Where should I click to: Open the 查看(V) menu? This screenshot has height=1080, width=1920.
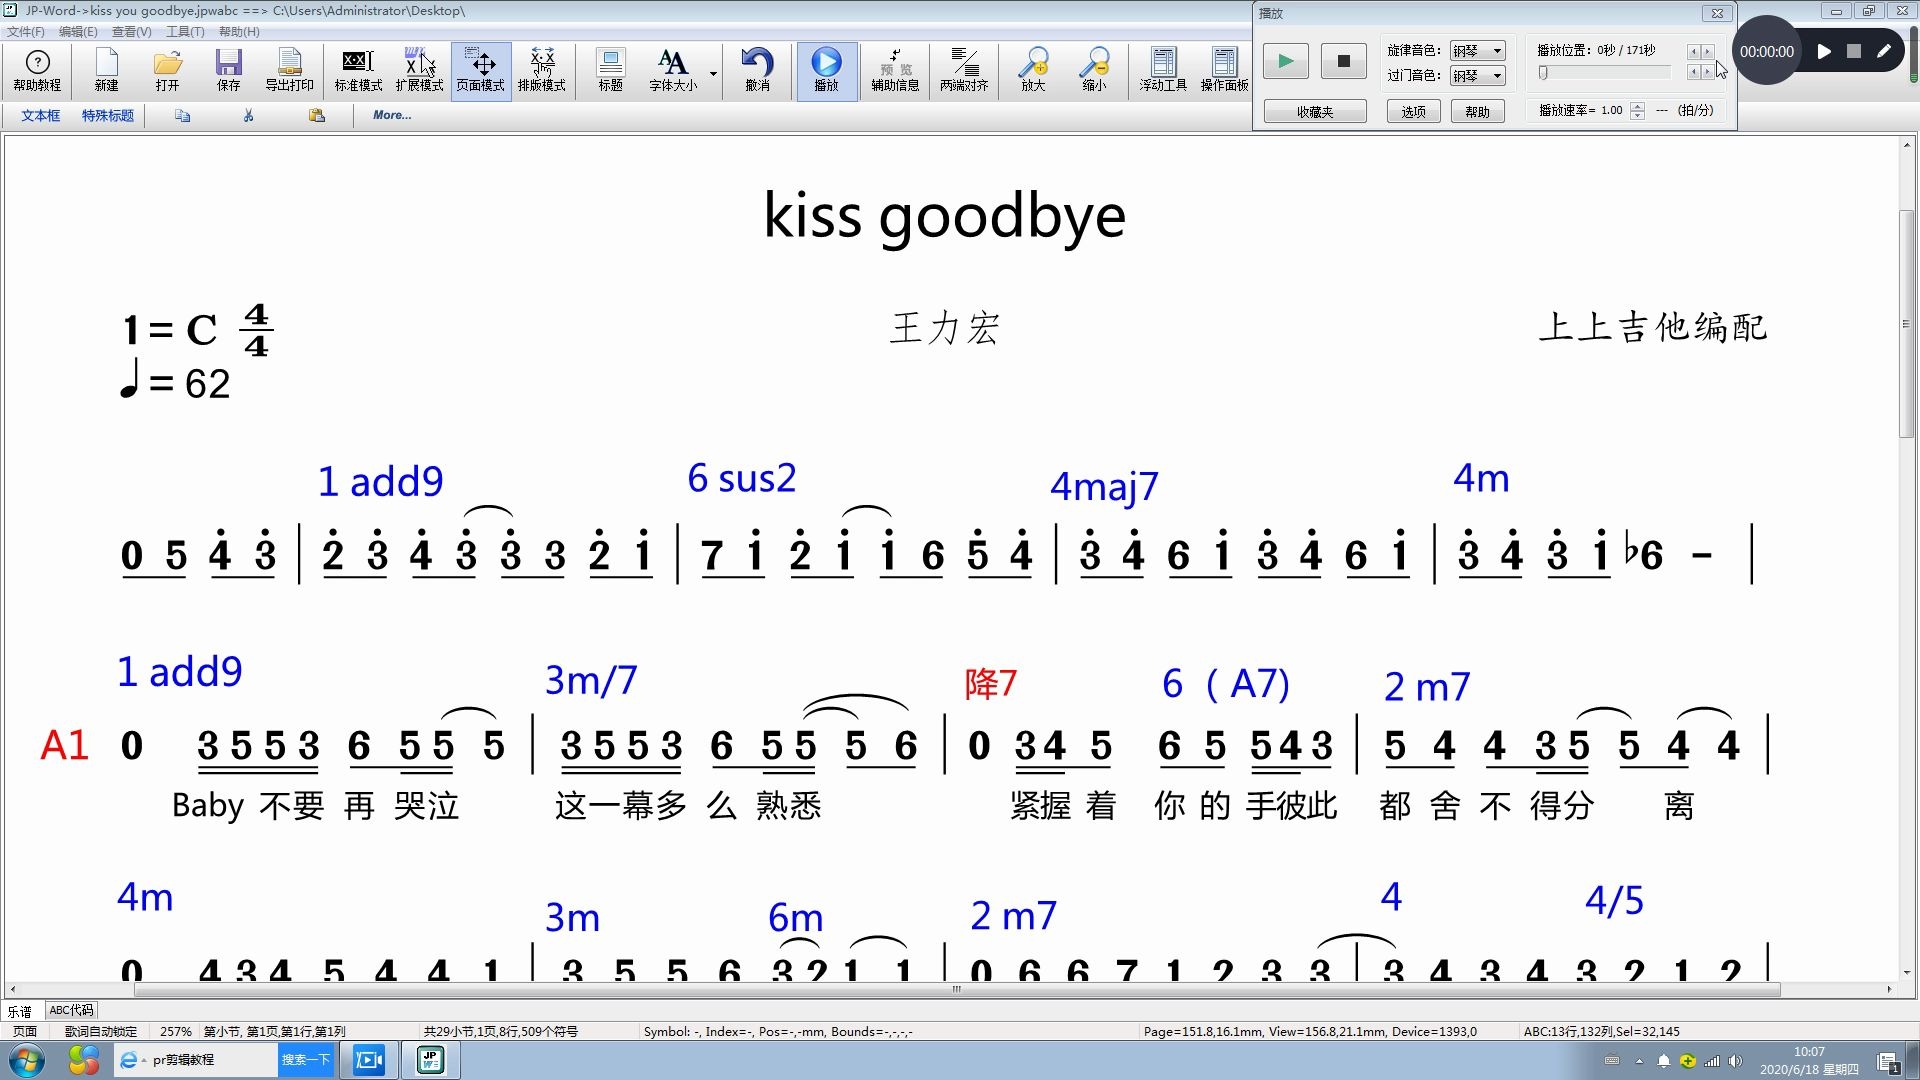pos(131,32)
